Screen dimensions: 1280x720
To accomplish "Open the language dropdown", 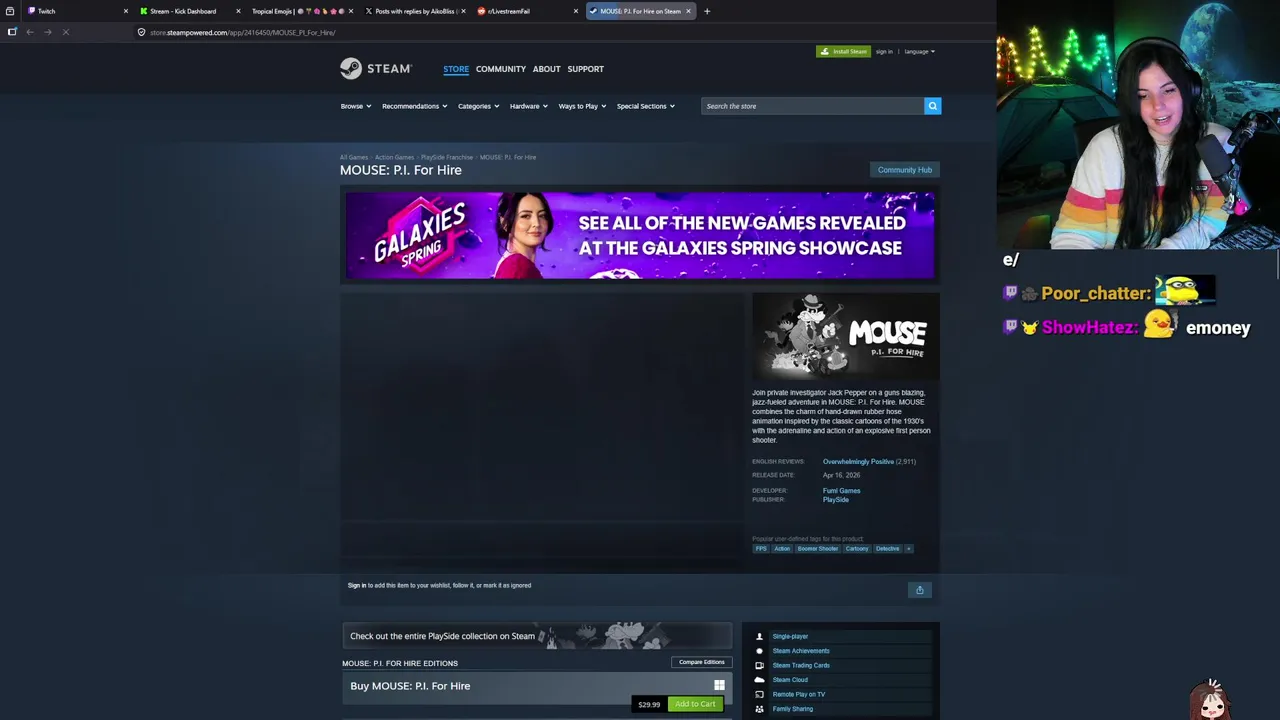I will point(920,51).
